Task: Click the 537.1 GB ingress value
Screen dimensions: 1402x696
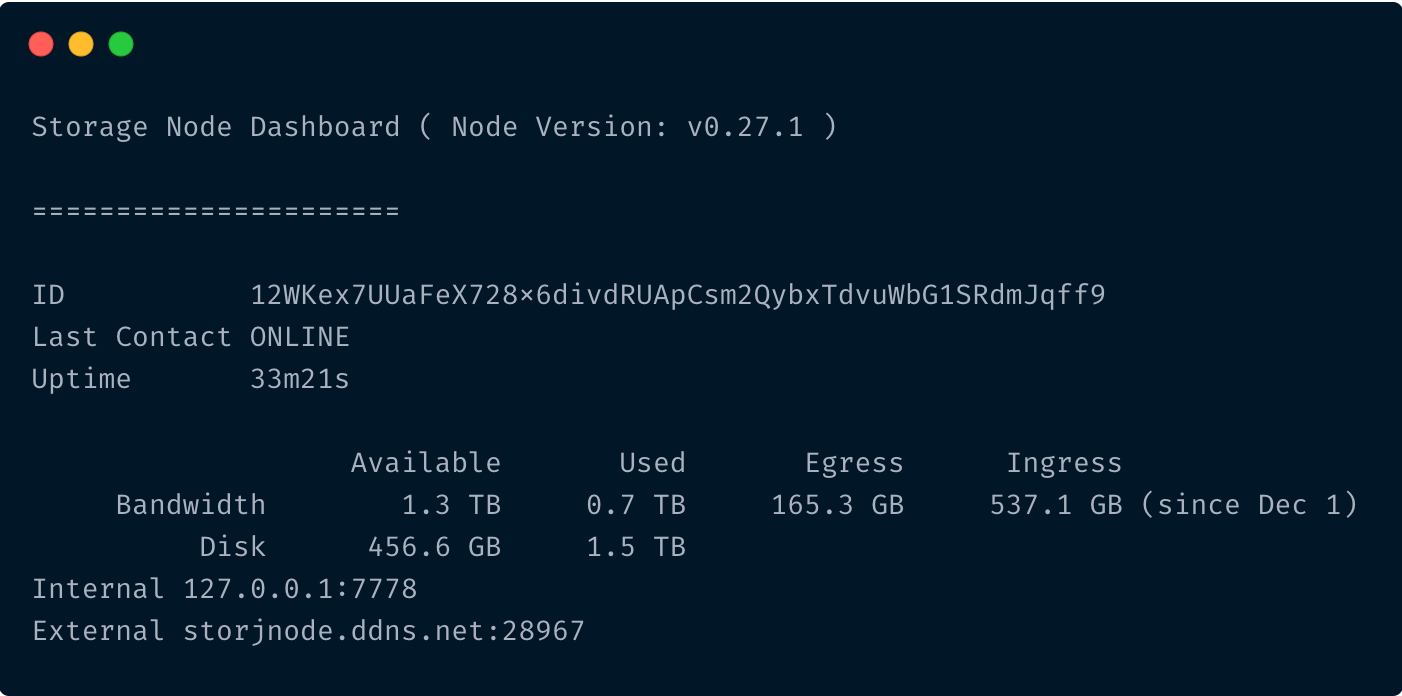Action: tap(1056, 505)
